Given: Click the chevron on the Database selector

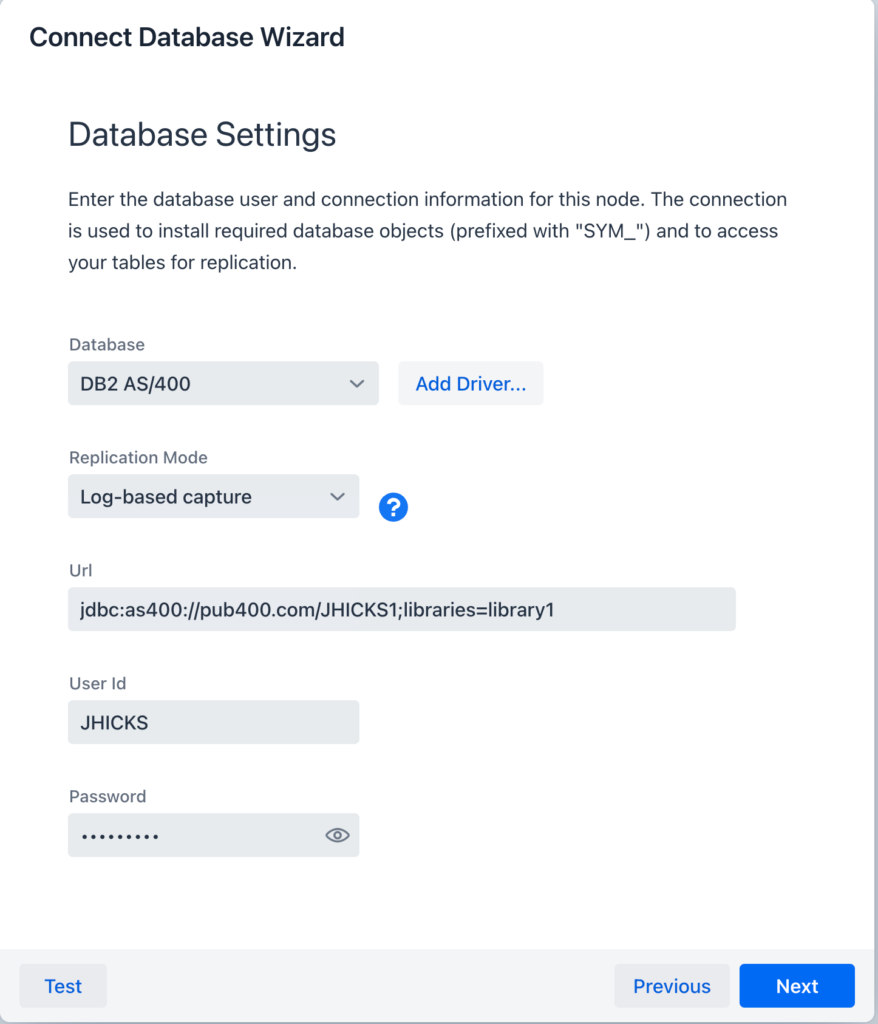Looking at the screenshot, I should tap(358, 383).
